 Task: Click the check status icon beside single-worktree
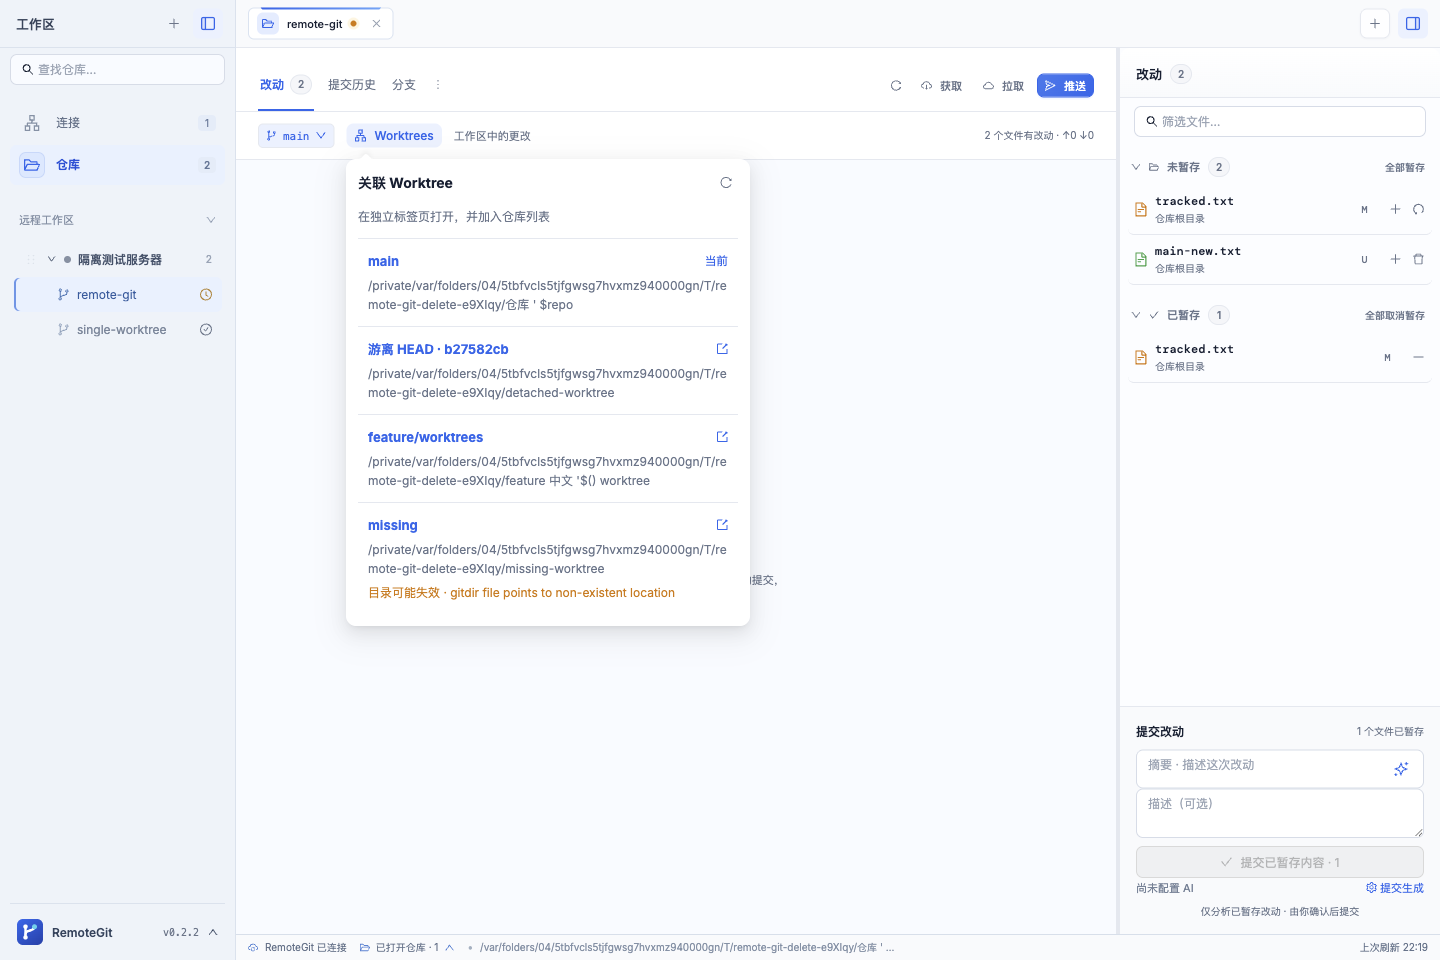point(206,330)
